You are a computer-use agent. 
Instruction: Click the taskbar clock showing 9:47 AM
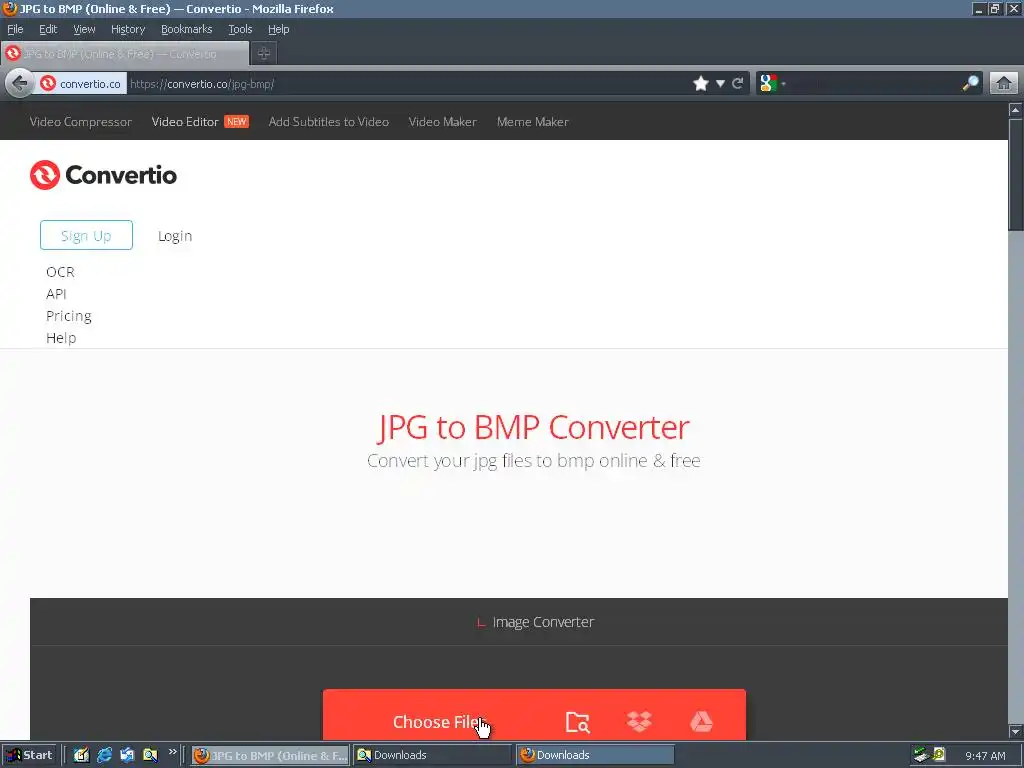tap(985, 756)
